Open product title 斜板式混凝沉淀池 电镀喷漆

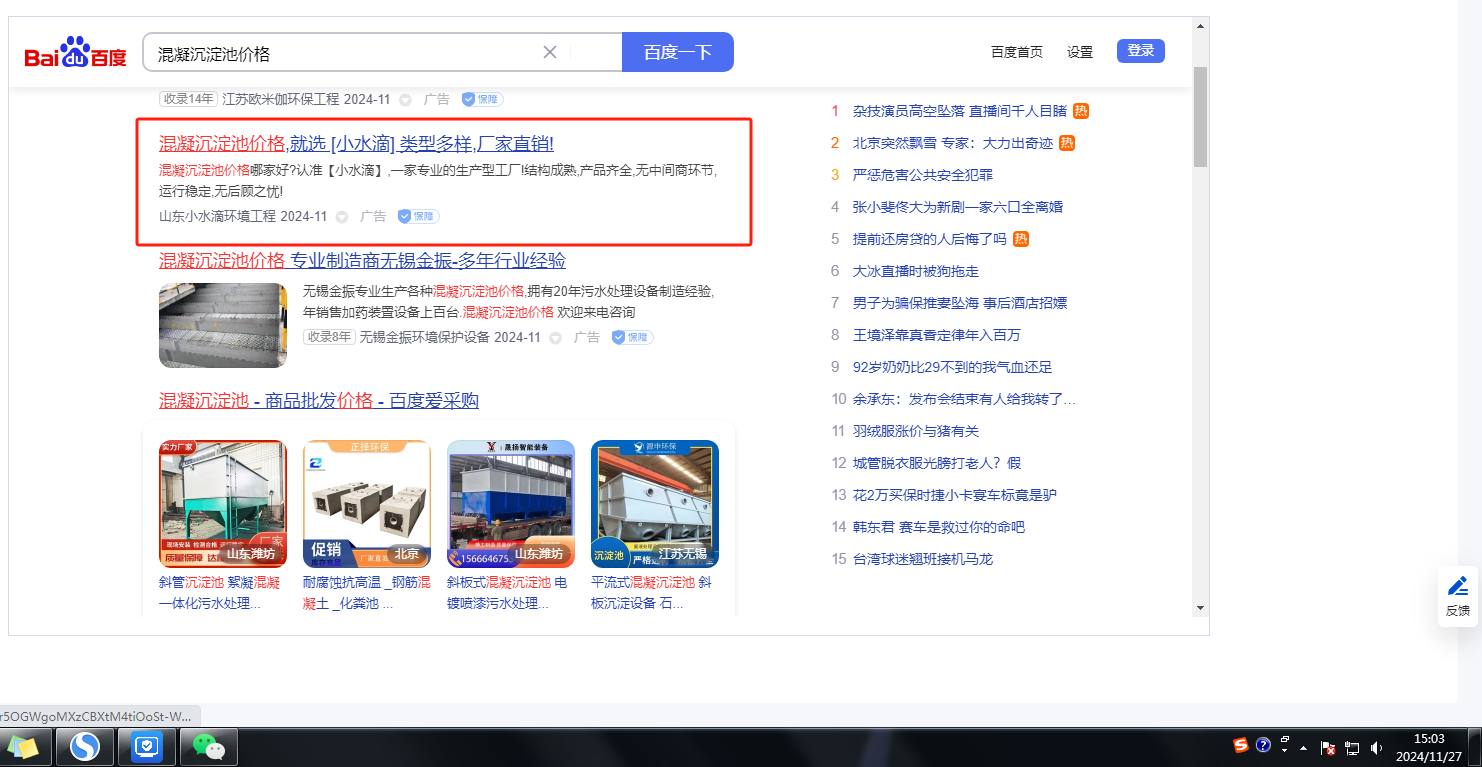tap(507, 593)
